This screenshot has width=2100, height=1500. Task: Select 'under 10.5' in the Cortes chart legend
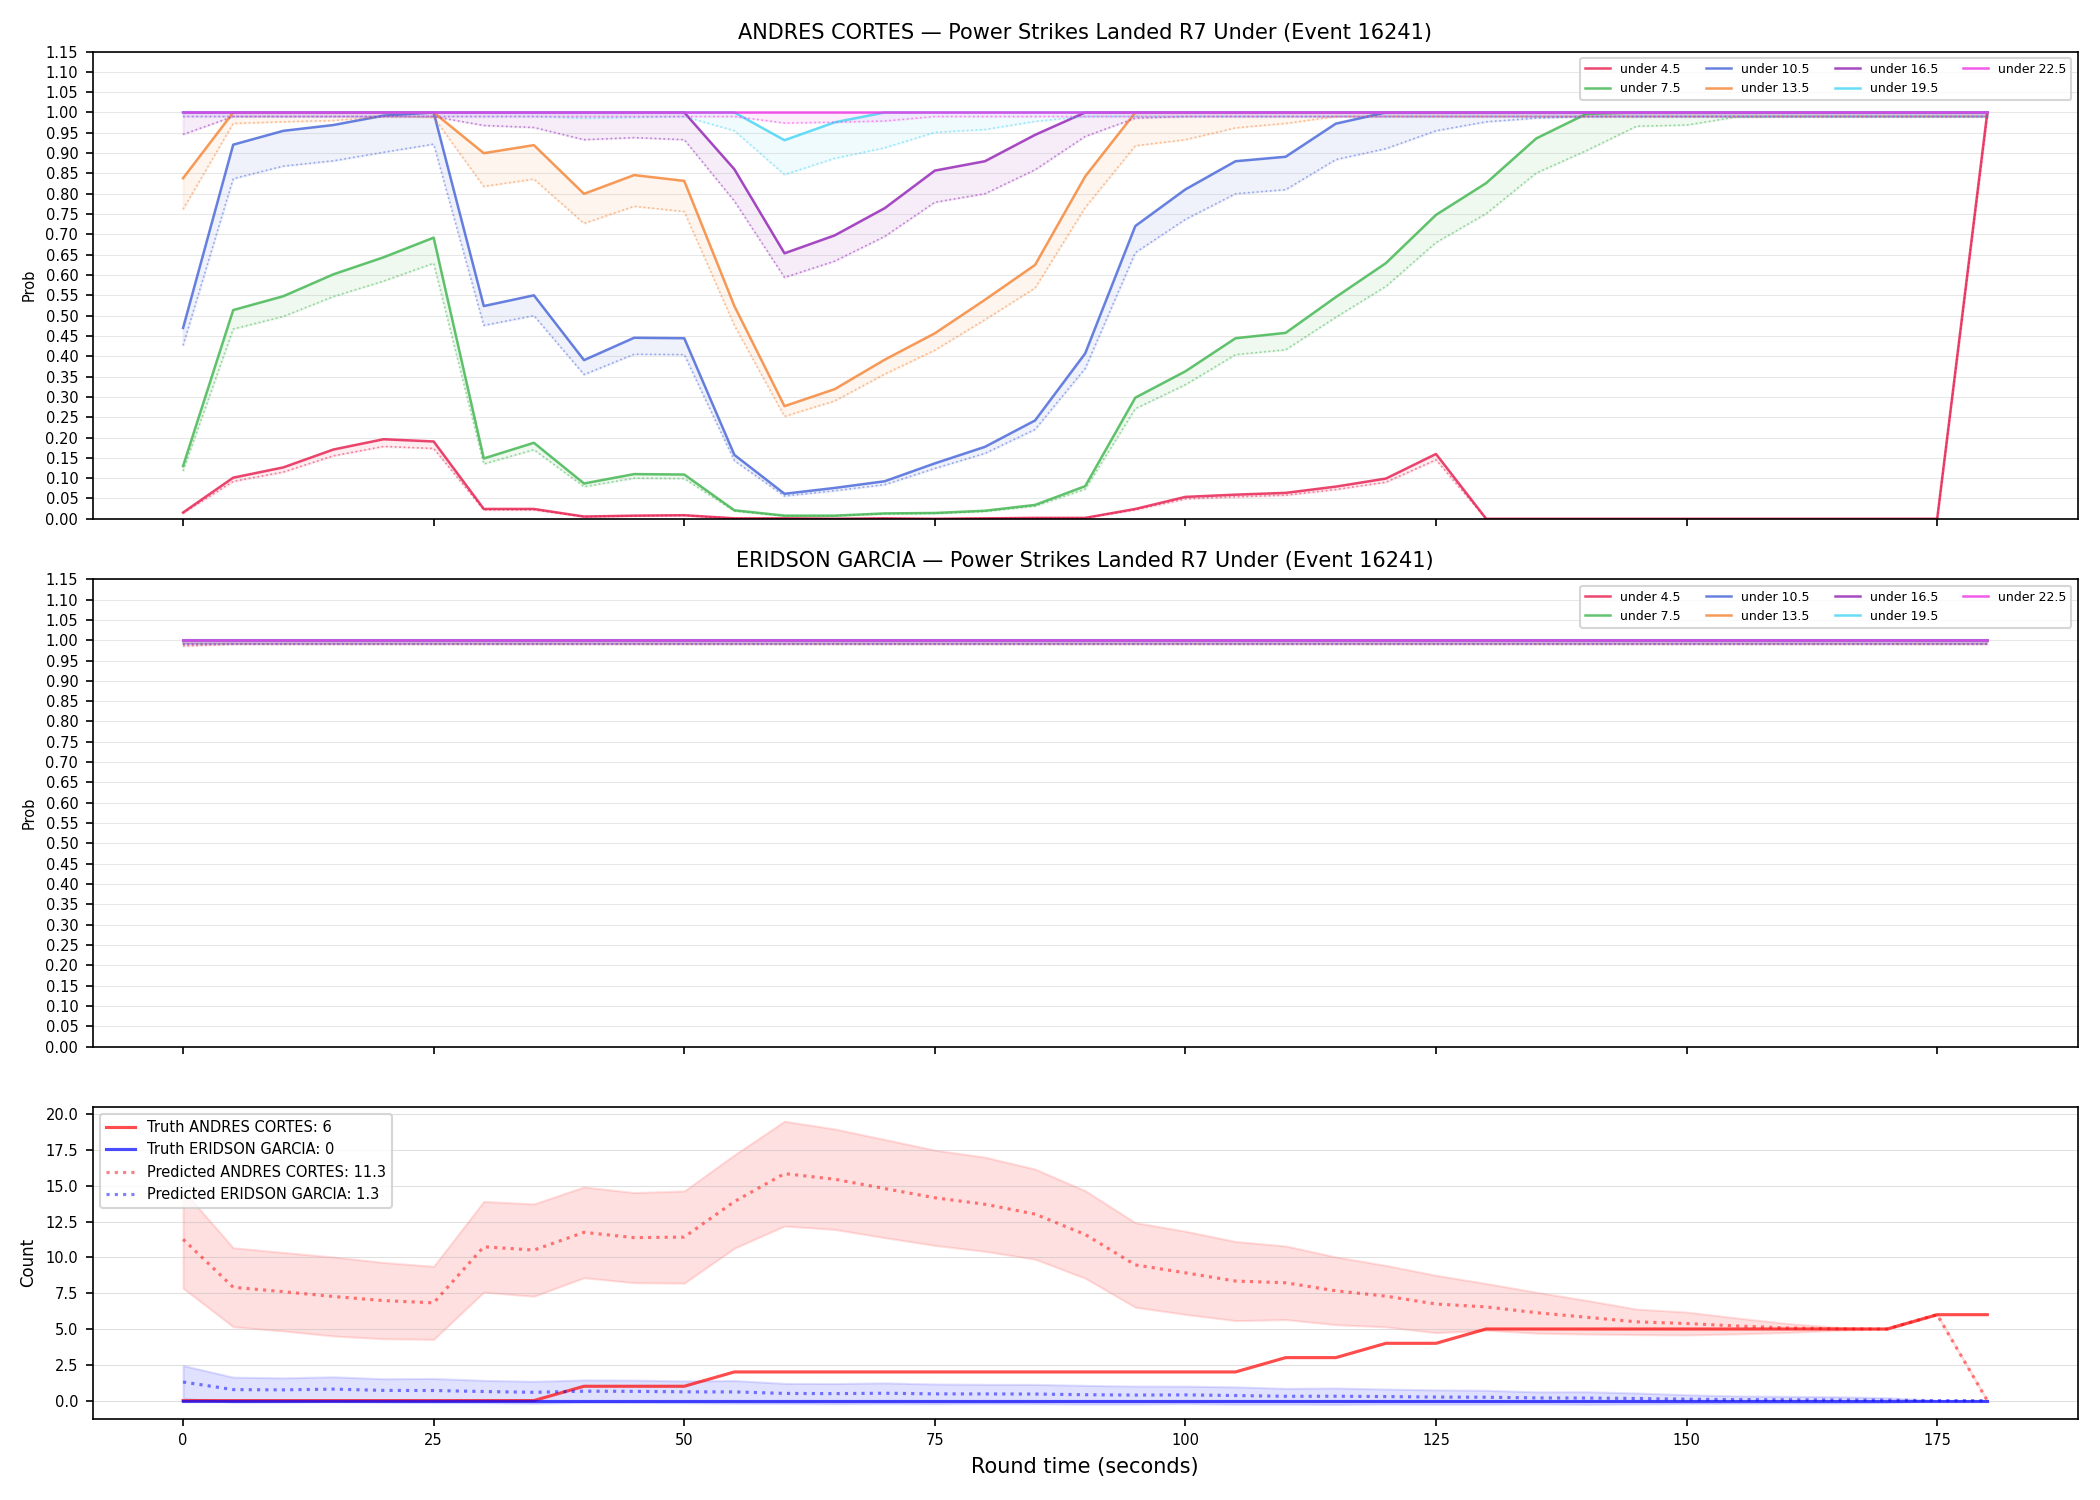pos(1758,69)
